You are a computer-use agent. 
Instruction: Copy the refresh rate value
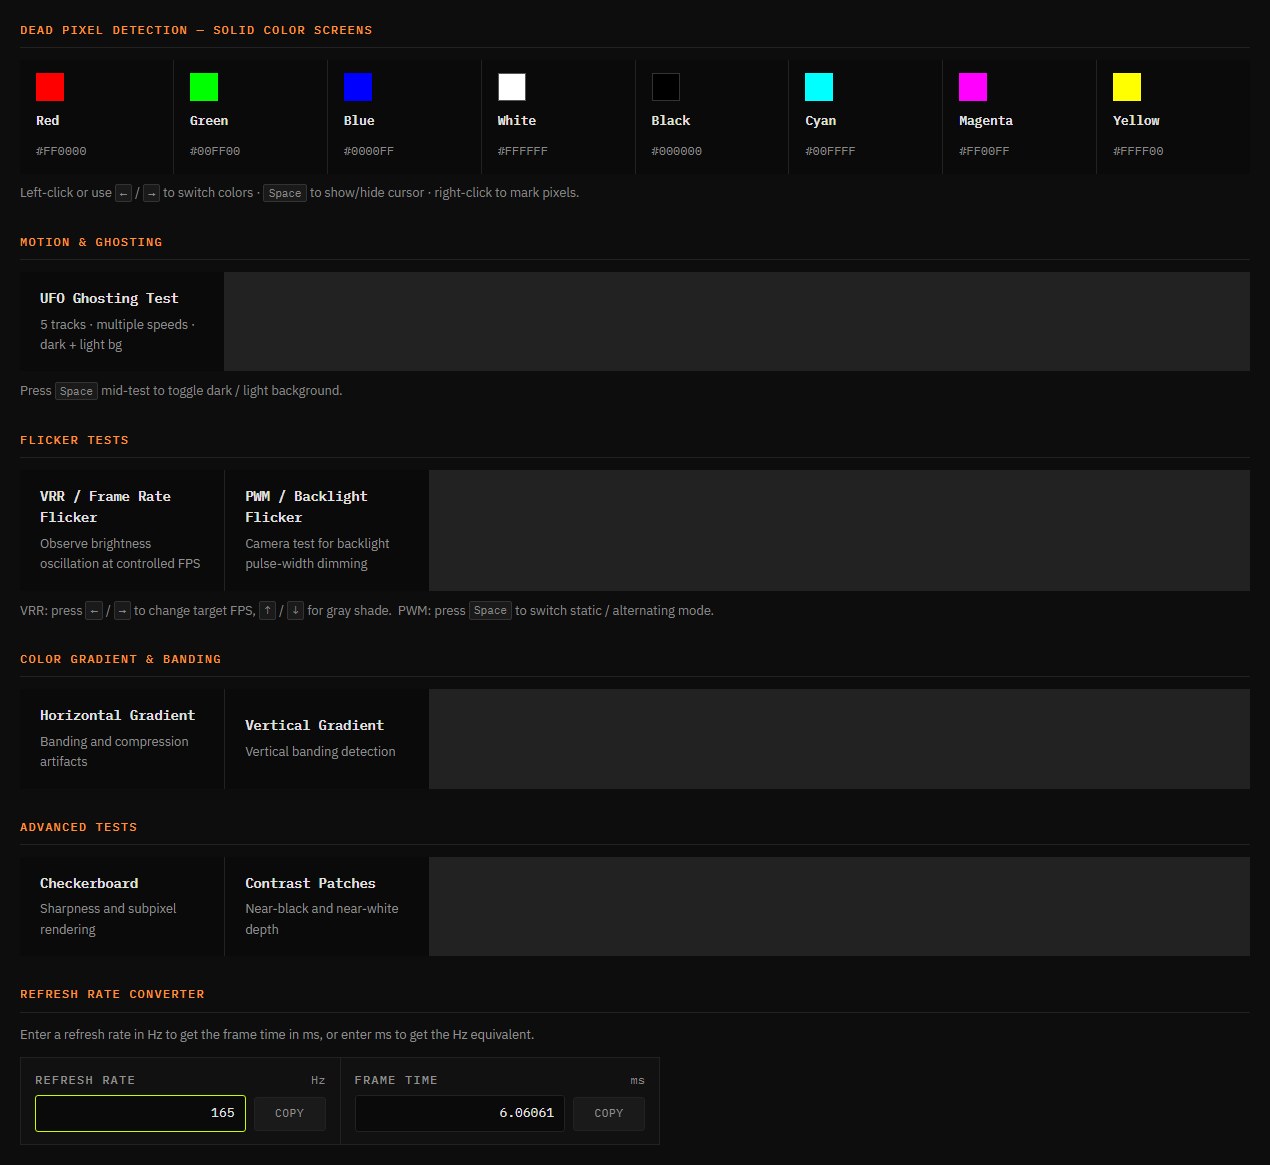(x=290, y=1113)
